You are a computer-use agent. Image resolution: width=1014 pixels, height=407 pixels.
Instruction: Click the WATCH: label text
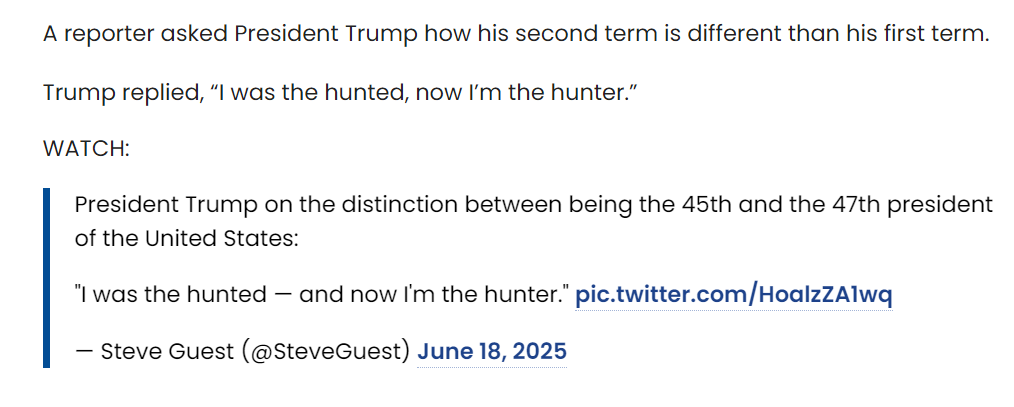(87, 149)
